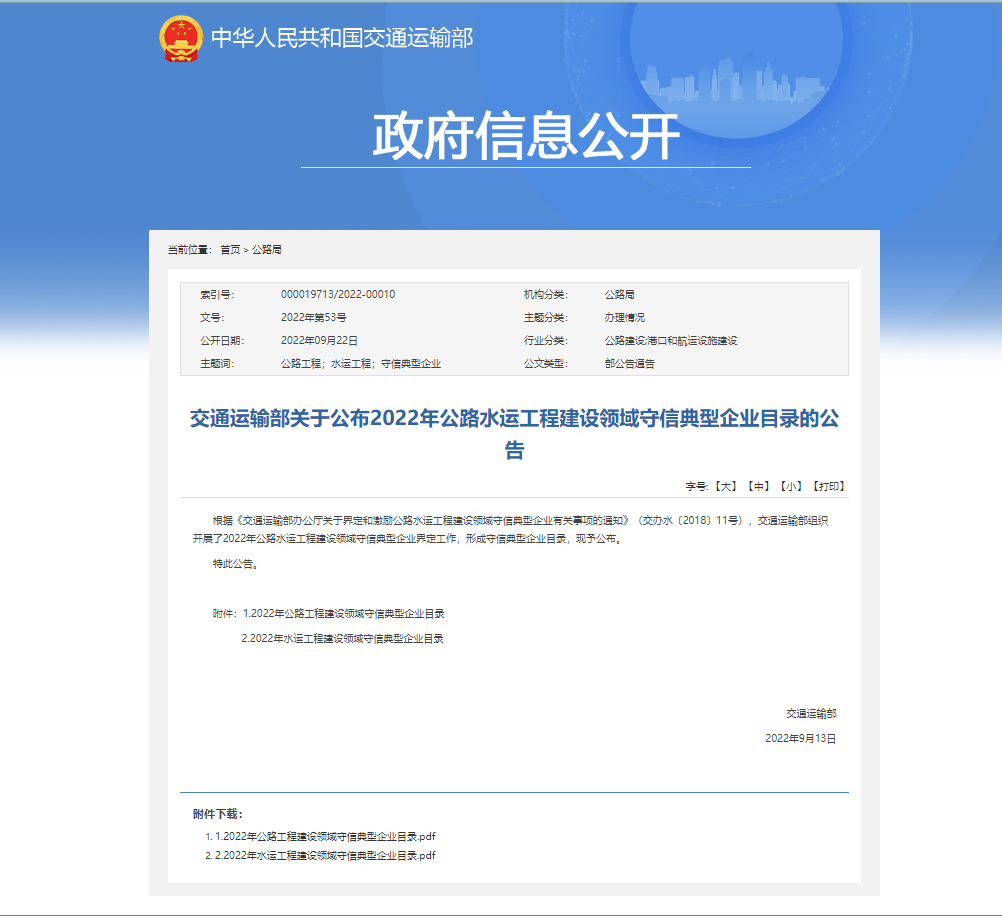The height and width of the screenshot is (917, 1002).
Task: Click the national emblem logo
Action: pos(181,38)
